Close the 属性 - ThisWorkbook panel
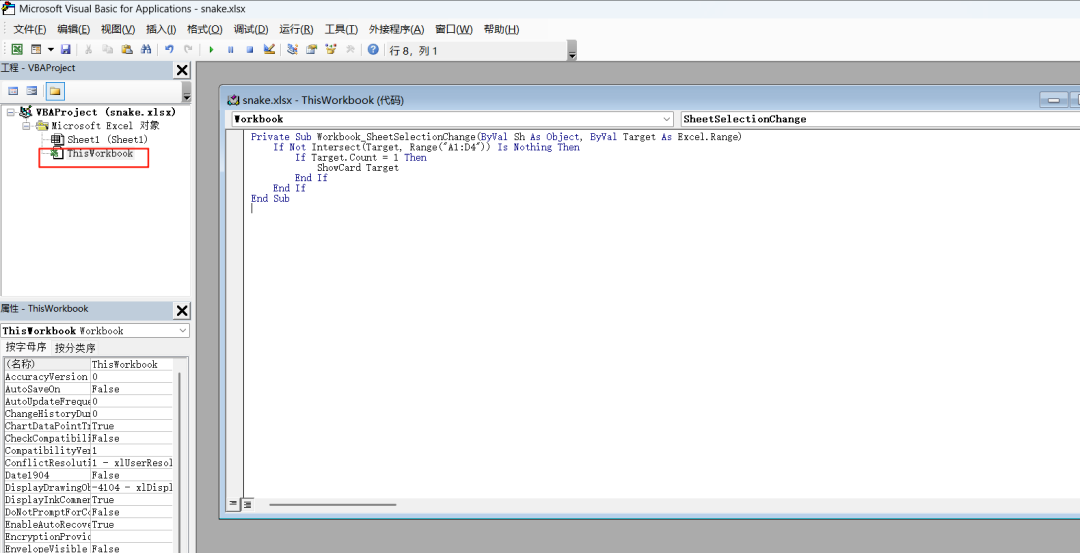 tap(182, 311)
